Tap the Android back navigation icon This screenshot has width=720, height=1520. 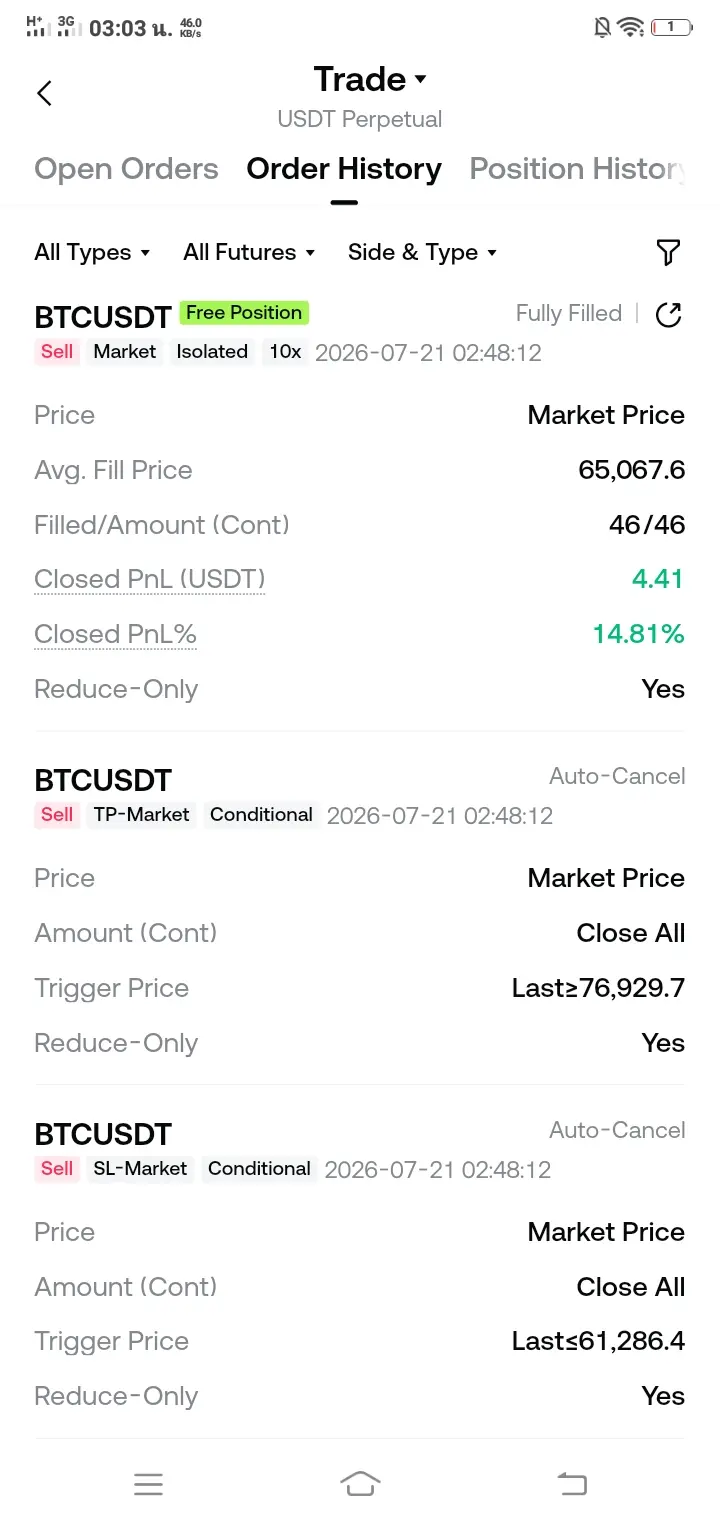[x=572, y=1484]
